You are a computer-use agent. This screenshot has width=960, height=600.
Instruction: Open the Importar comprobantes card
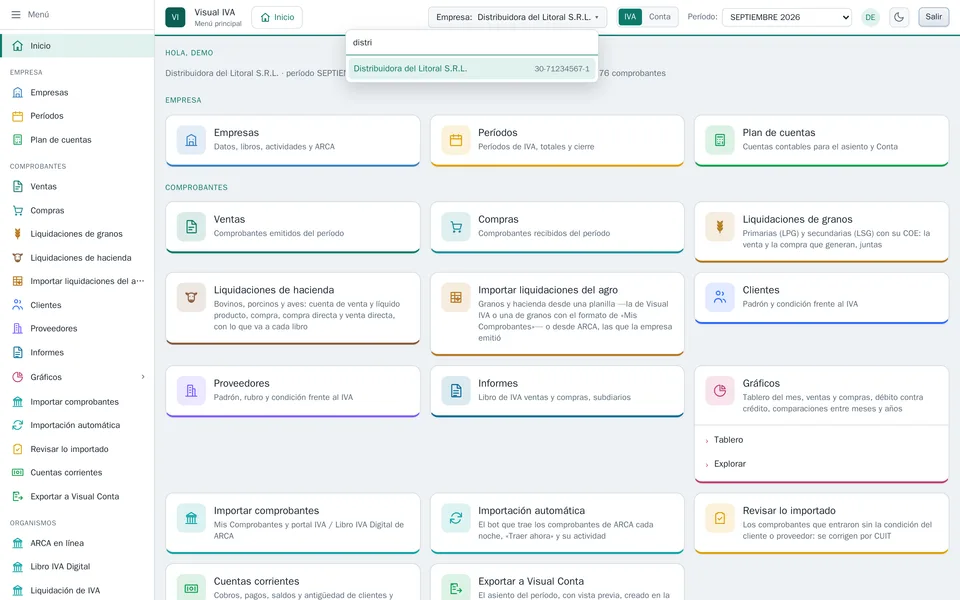293,523
